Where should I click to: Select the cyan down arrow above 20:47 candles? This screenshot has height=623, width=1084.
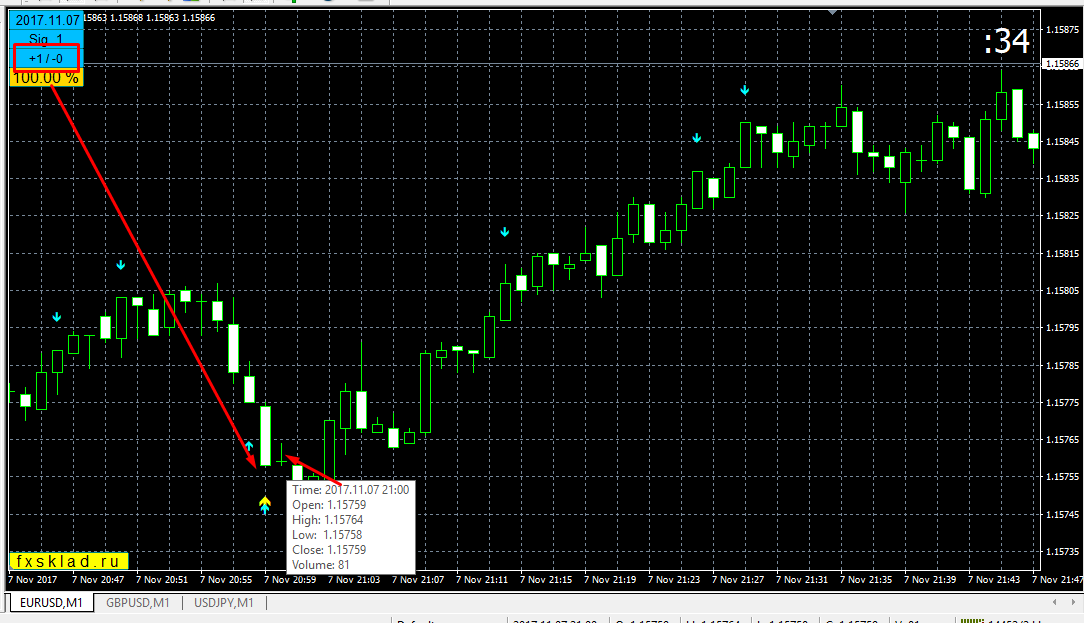tap(121, 265)
